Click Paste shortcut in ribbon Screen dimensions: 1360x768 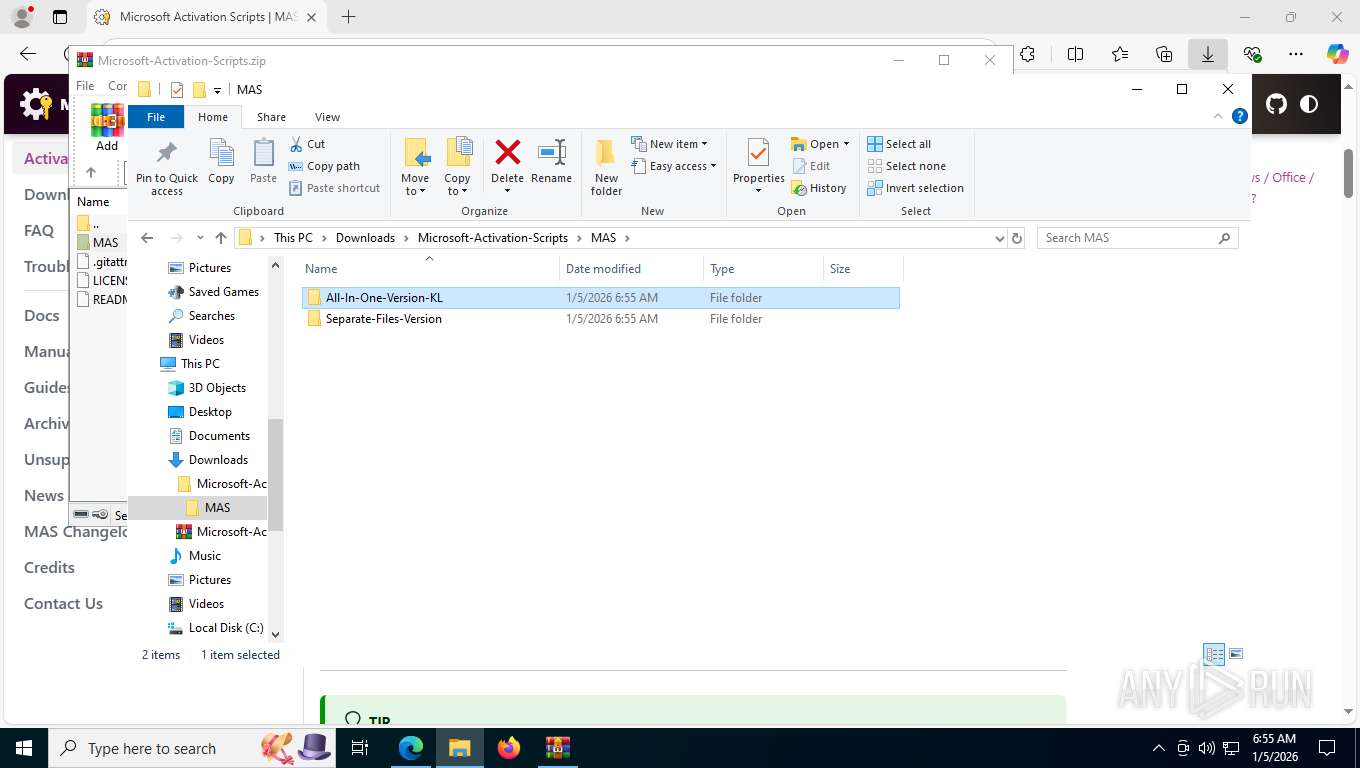[335, 188]
